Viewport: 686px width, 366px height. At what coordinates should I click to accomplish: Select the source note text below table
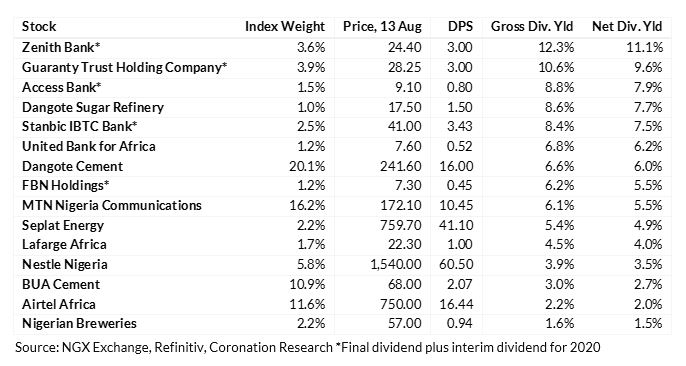coord(308,348)
